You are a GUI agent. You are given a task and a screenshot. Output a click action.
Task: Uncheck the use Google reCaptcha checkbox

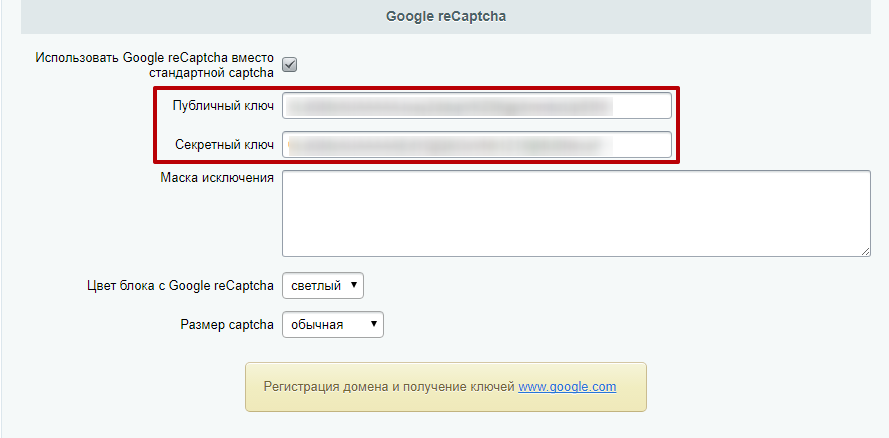290,65
